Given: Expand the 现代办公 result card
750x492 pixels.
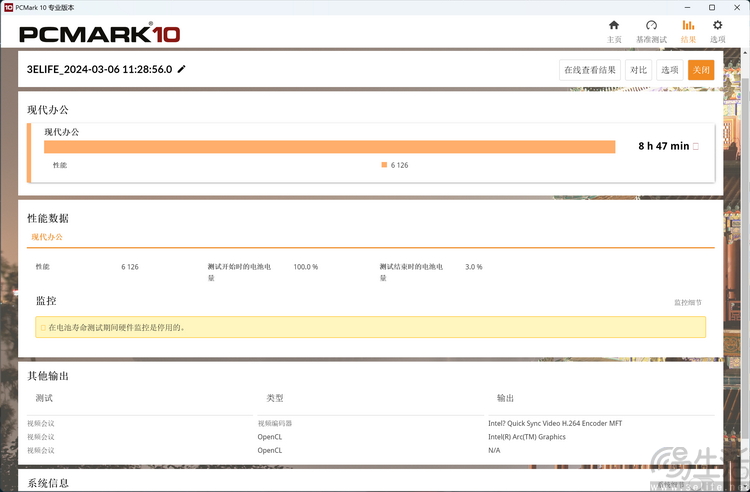Looking at the screenshot, I should click(370, 131).
